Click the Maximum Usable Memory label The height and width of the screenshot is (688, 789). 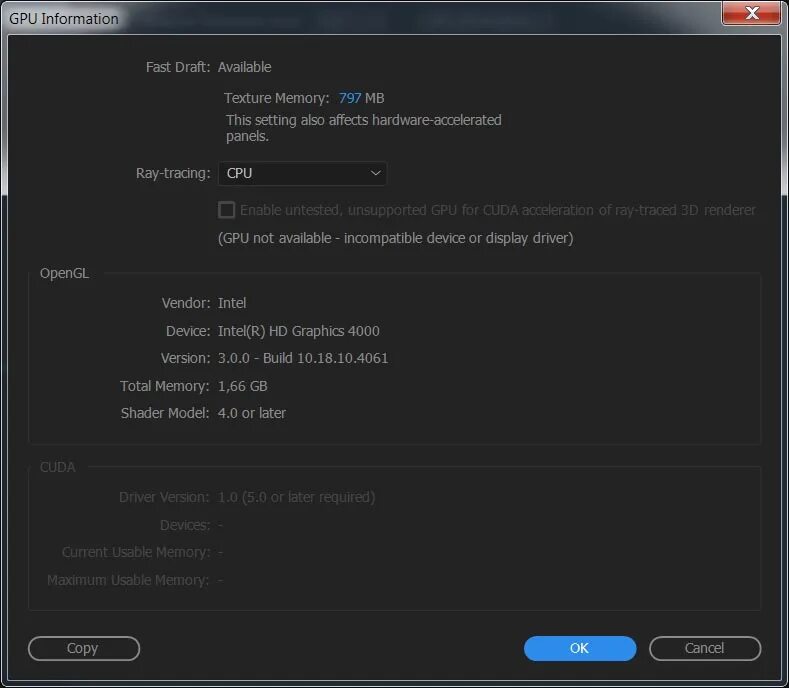128,580
